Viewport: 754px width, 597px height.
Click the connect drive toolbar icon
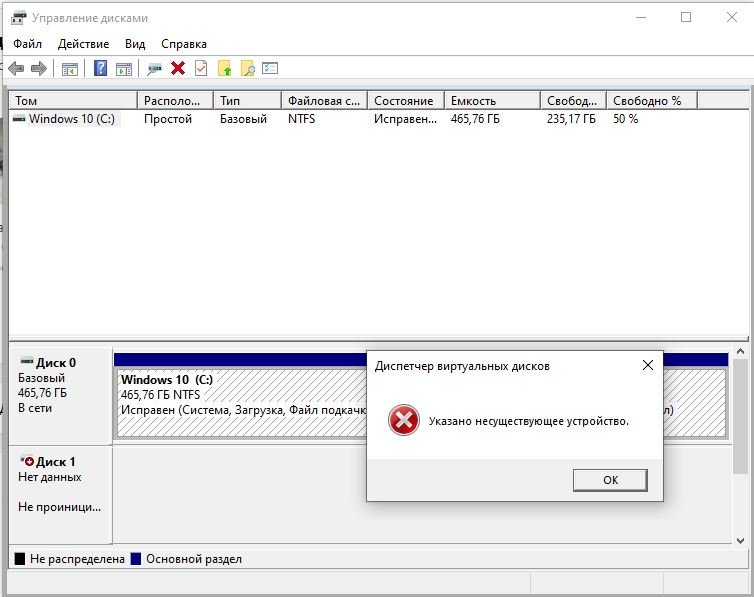[154, 69]
